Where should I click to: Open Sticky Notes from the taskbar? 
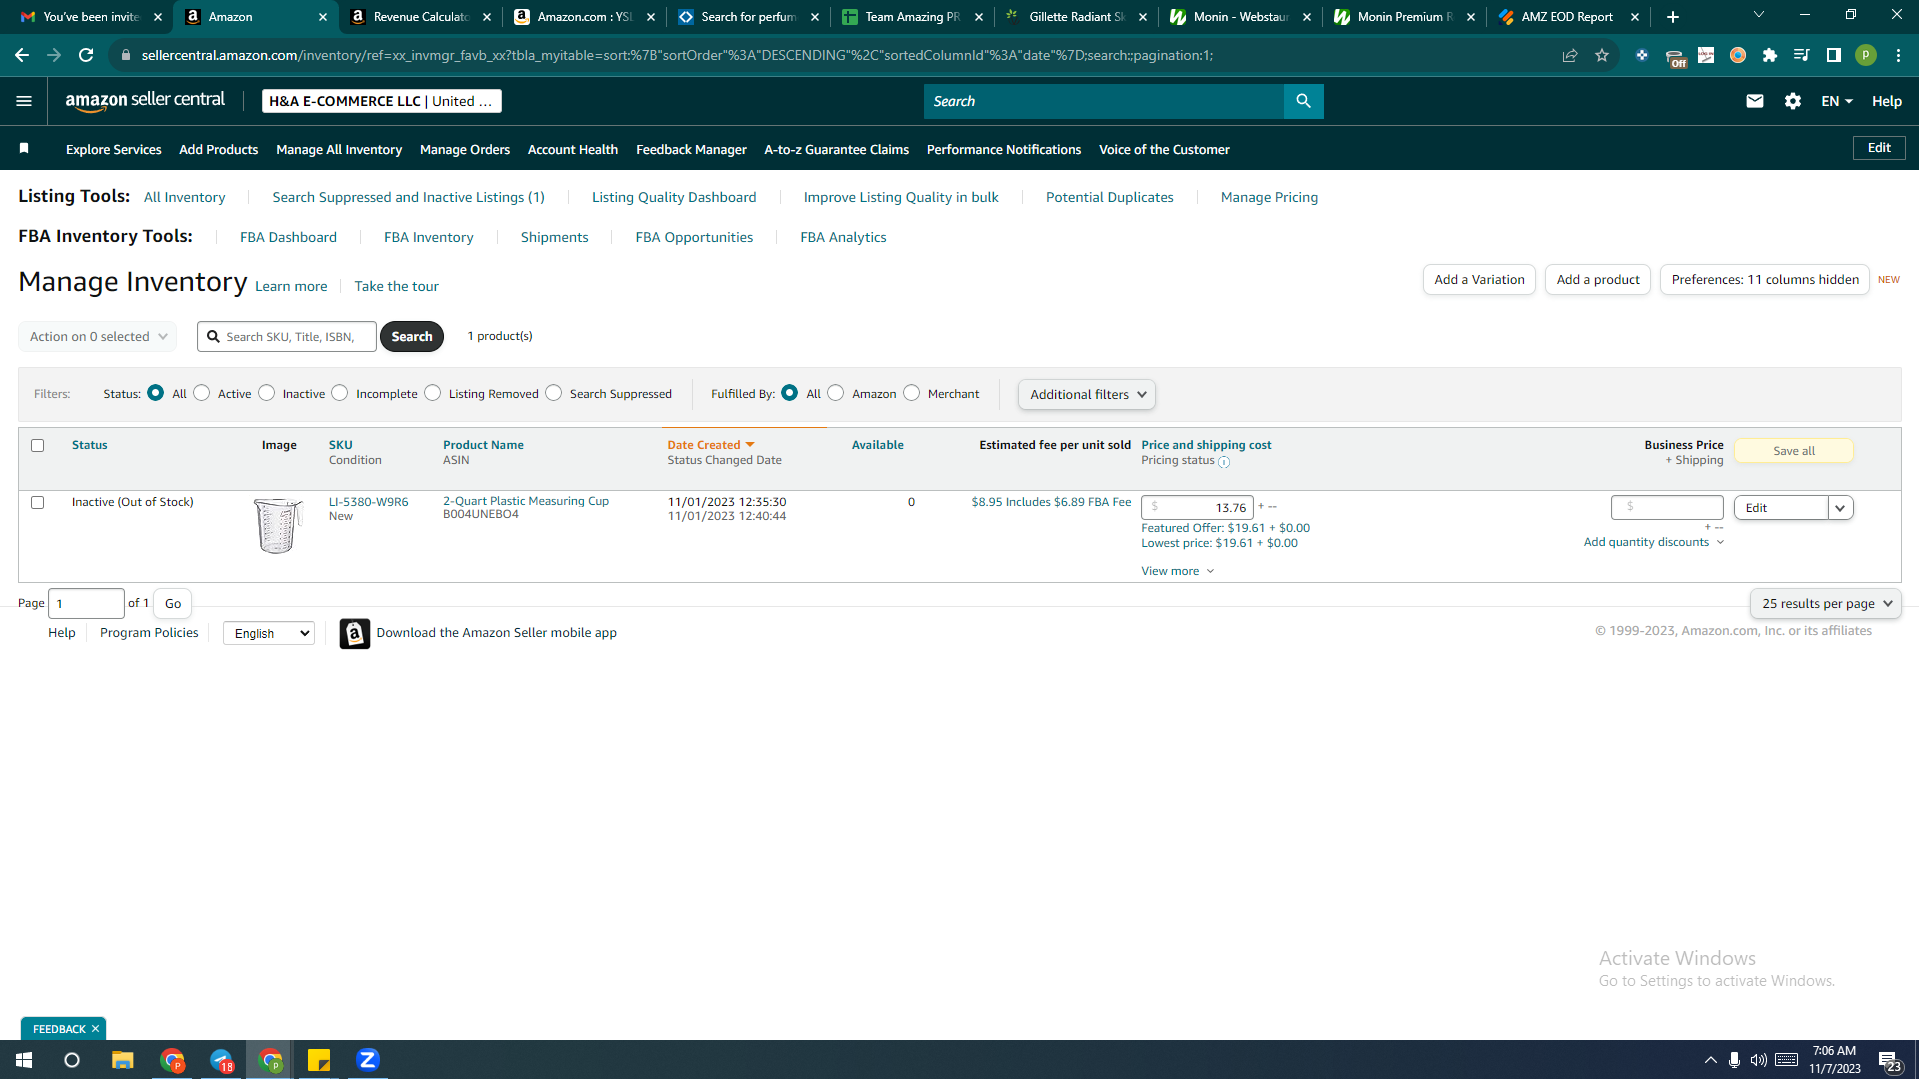(x=319, y=1060)
